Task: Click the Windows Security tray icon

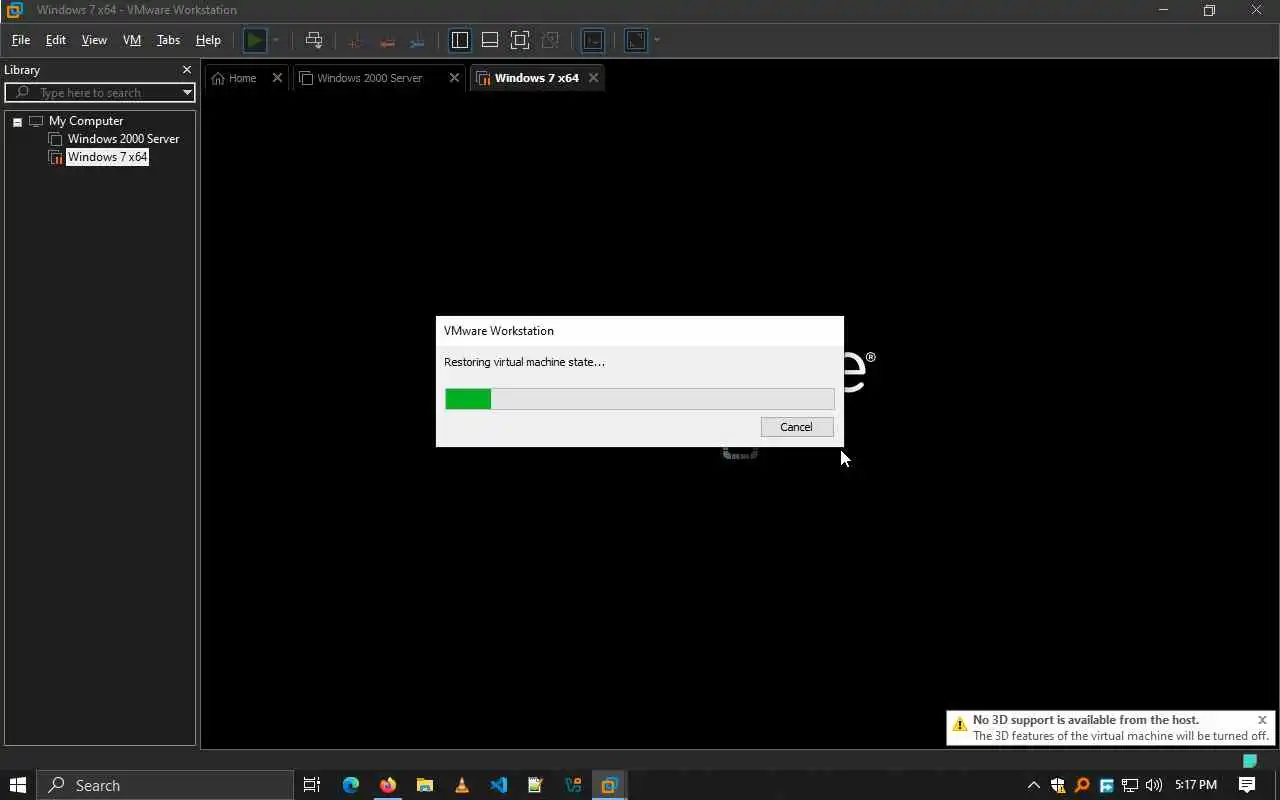Action: [x=1058, y=785]
